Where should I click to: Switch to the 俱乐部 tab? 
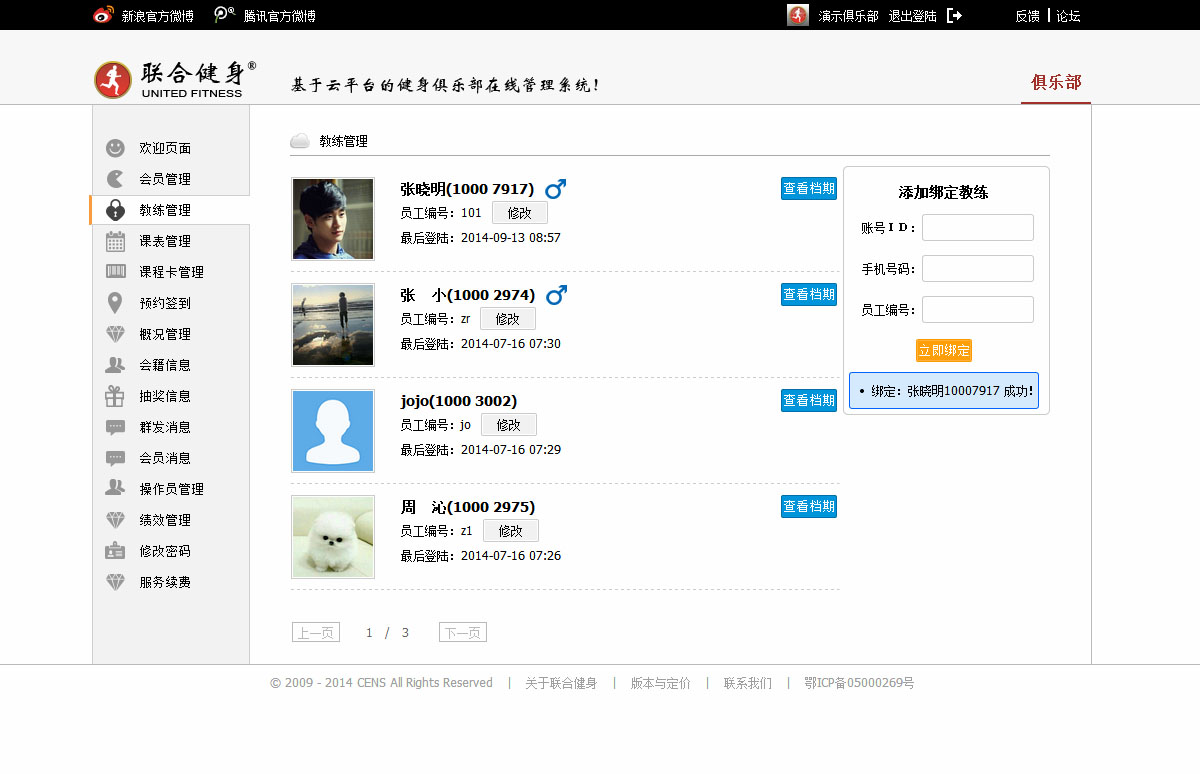[1056, 83]
